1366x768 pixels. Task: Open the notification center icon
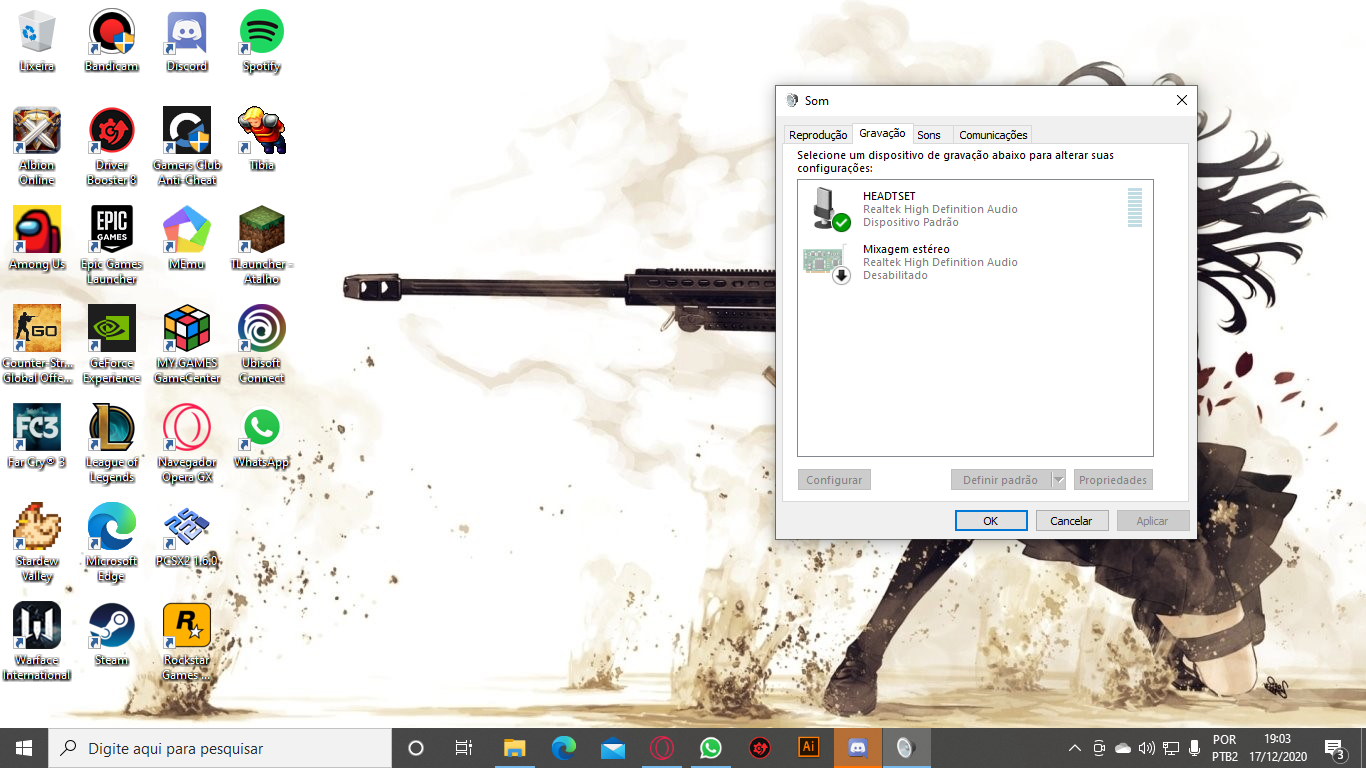point(1334,748)
